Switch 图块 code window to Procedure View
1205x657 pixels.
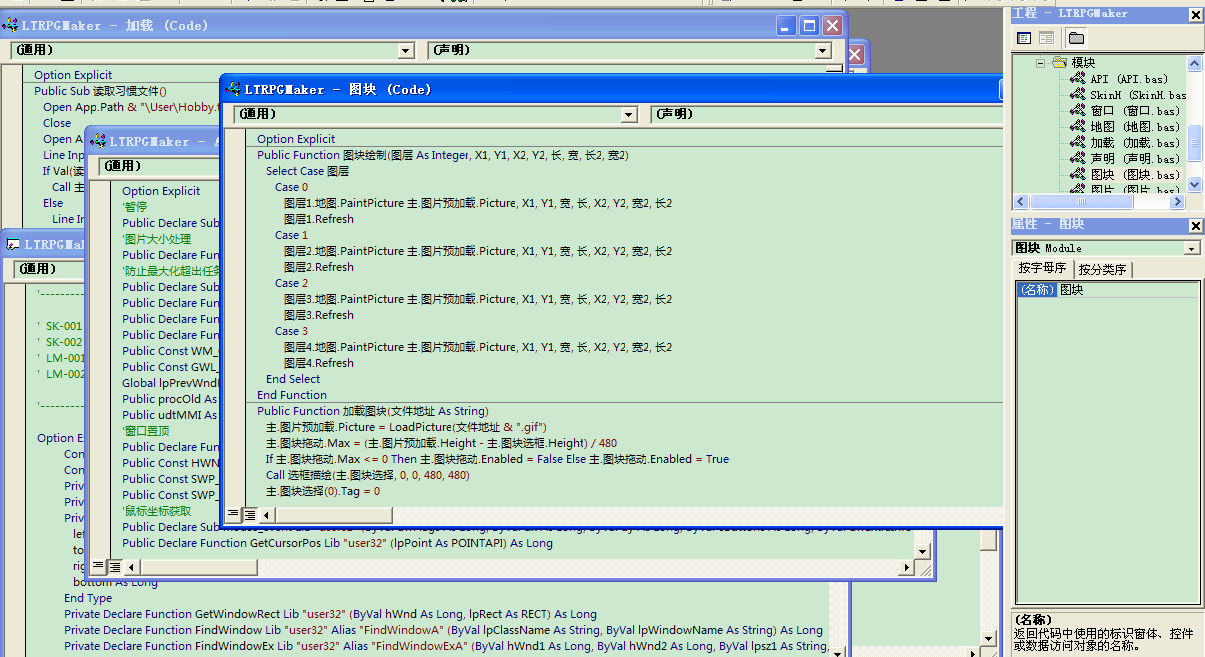pos(233,514)
